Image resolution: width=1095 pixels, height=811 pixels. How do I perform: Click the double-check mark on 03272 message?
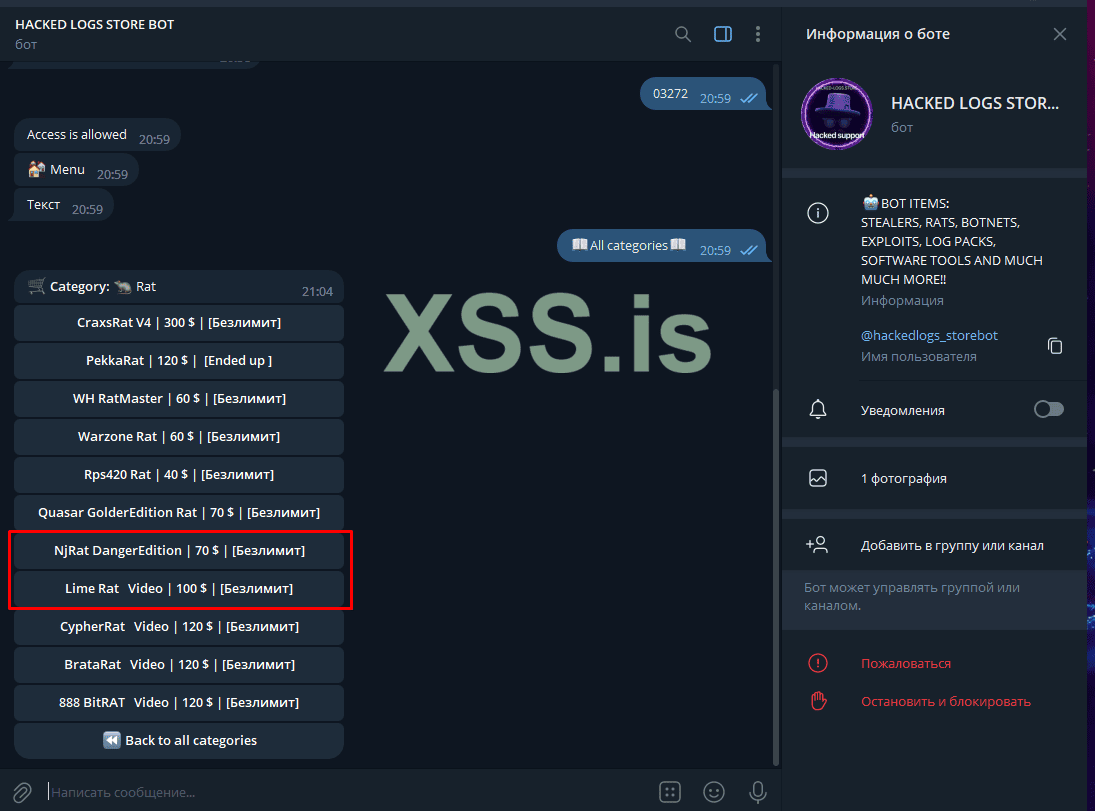(x=749, y=98)
